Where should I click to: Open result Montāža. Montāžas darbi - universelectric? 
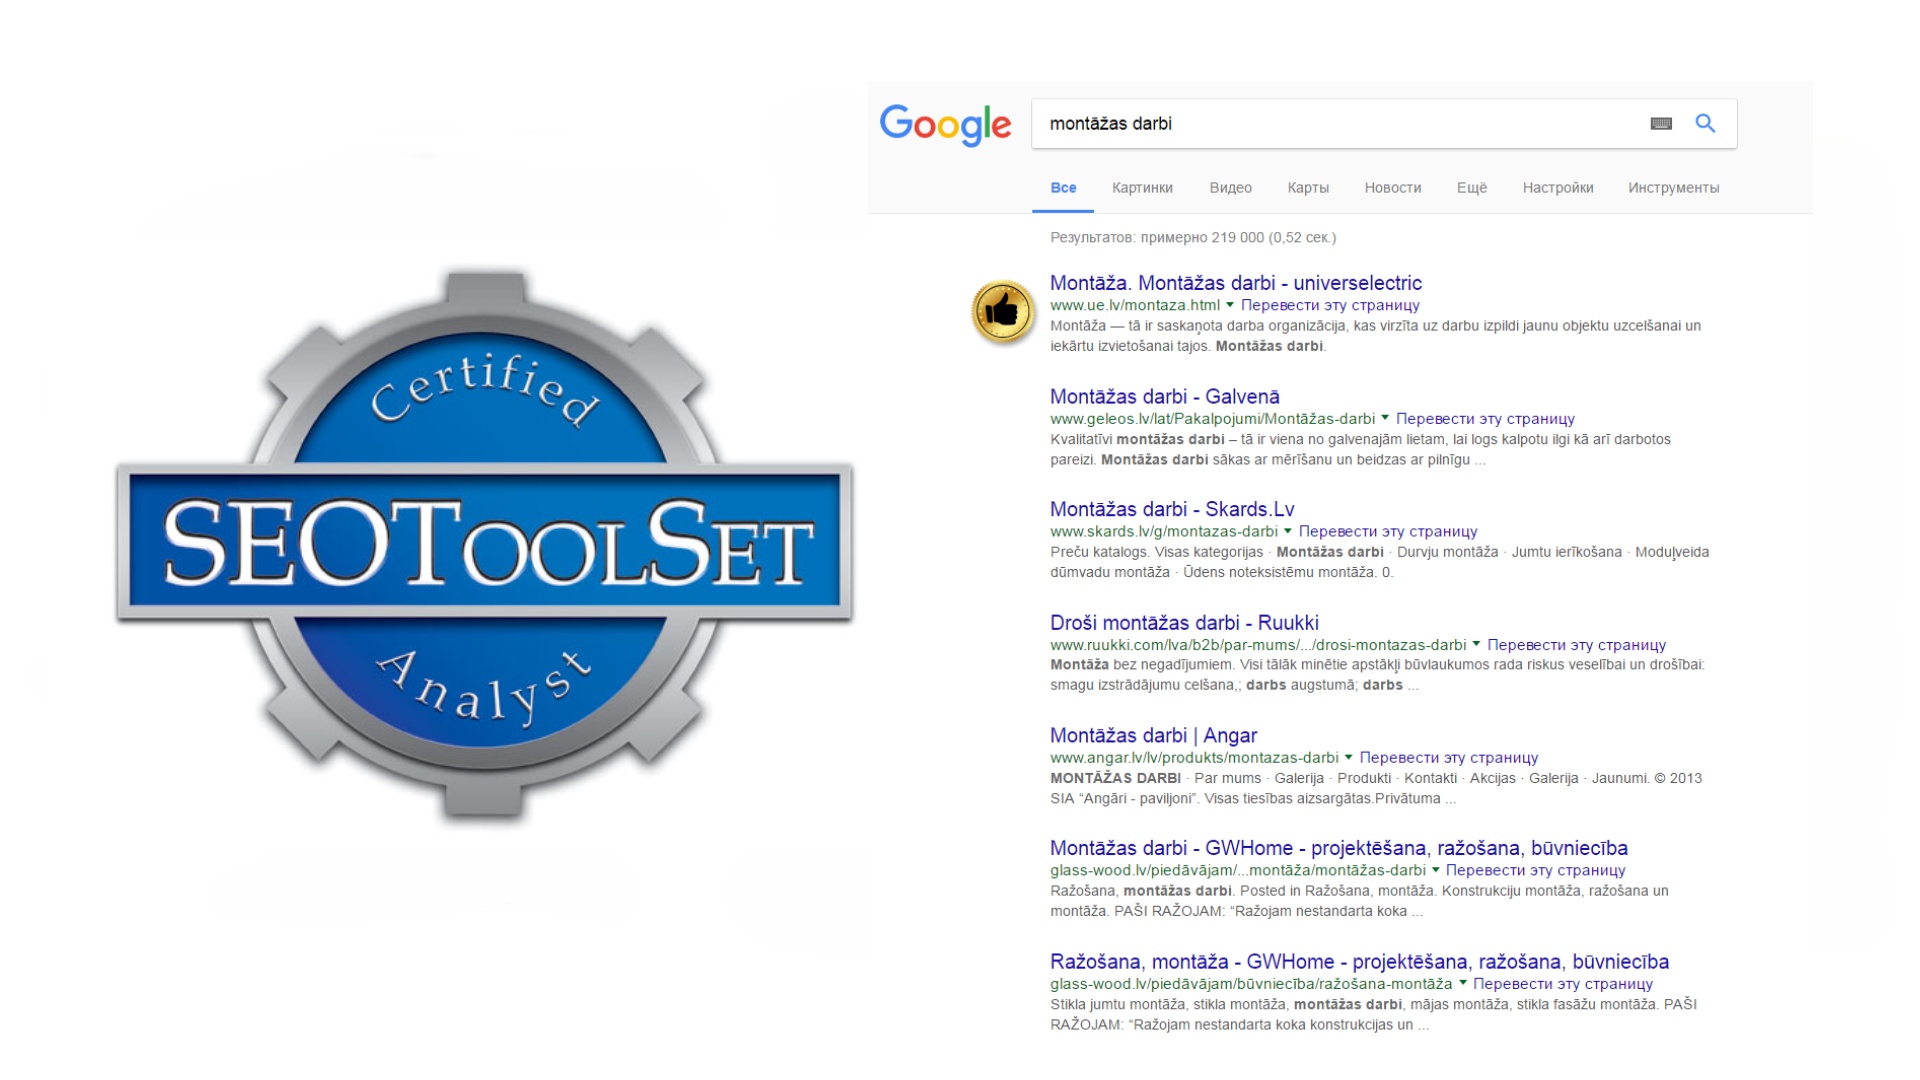tap(1235, 283)
